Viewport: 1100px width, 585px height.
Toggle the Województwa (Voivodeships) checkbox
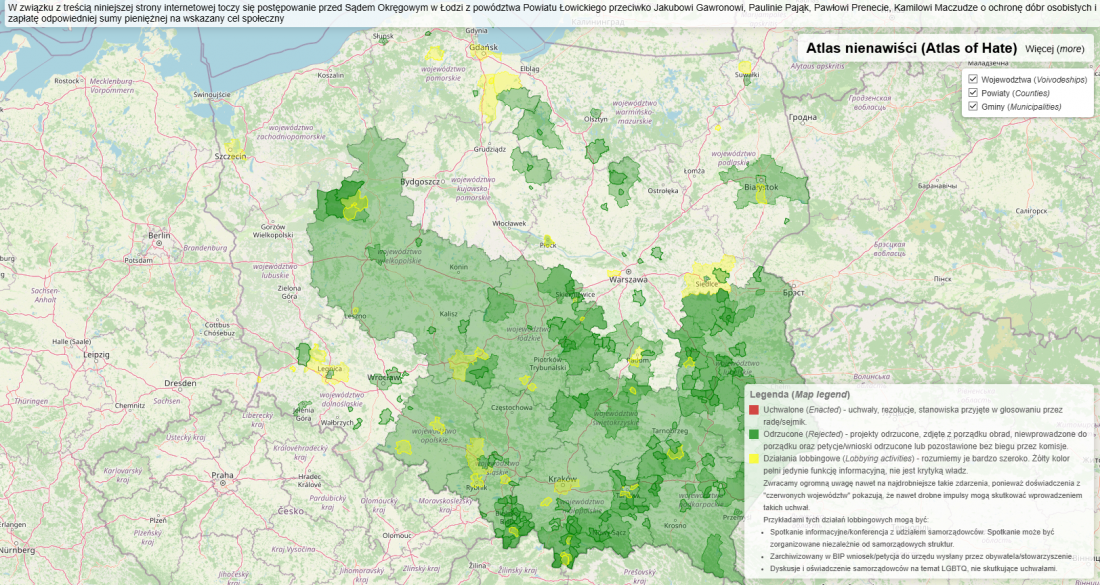click(x=973, y=79)
